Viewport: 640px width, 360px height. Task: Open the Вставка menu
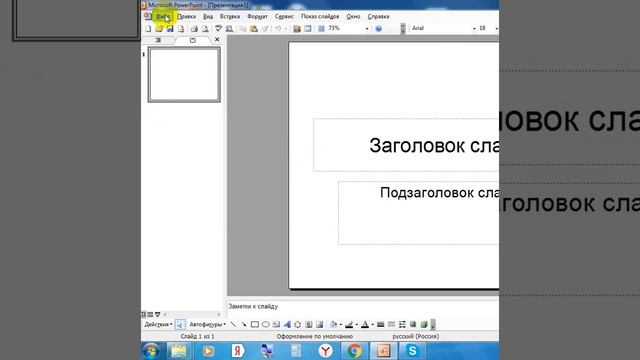[229, 17]
